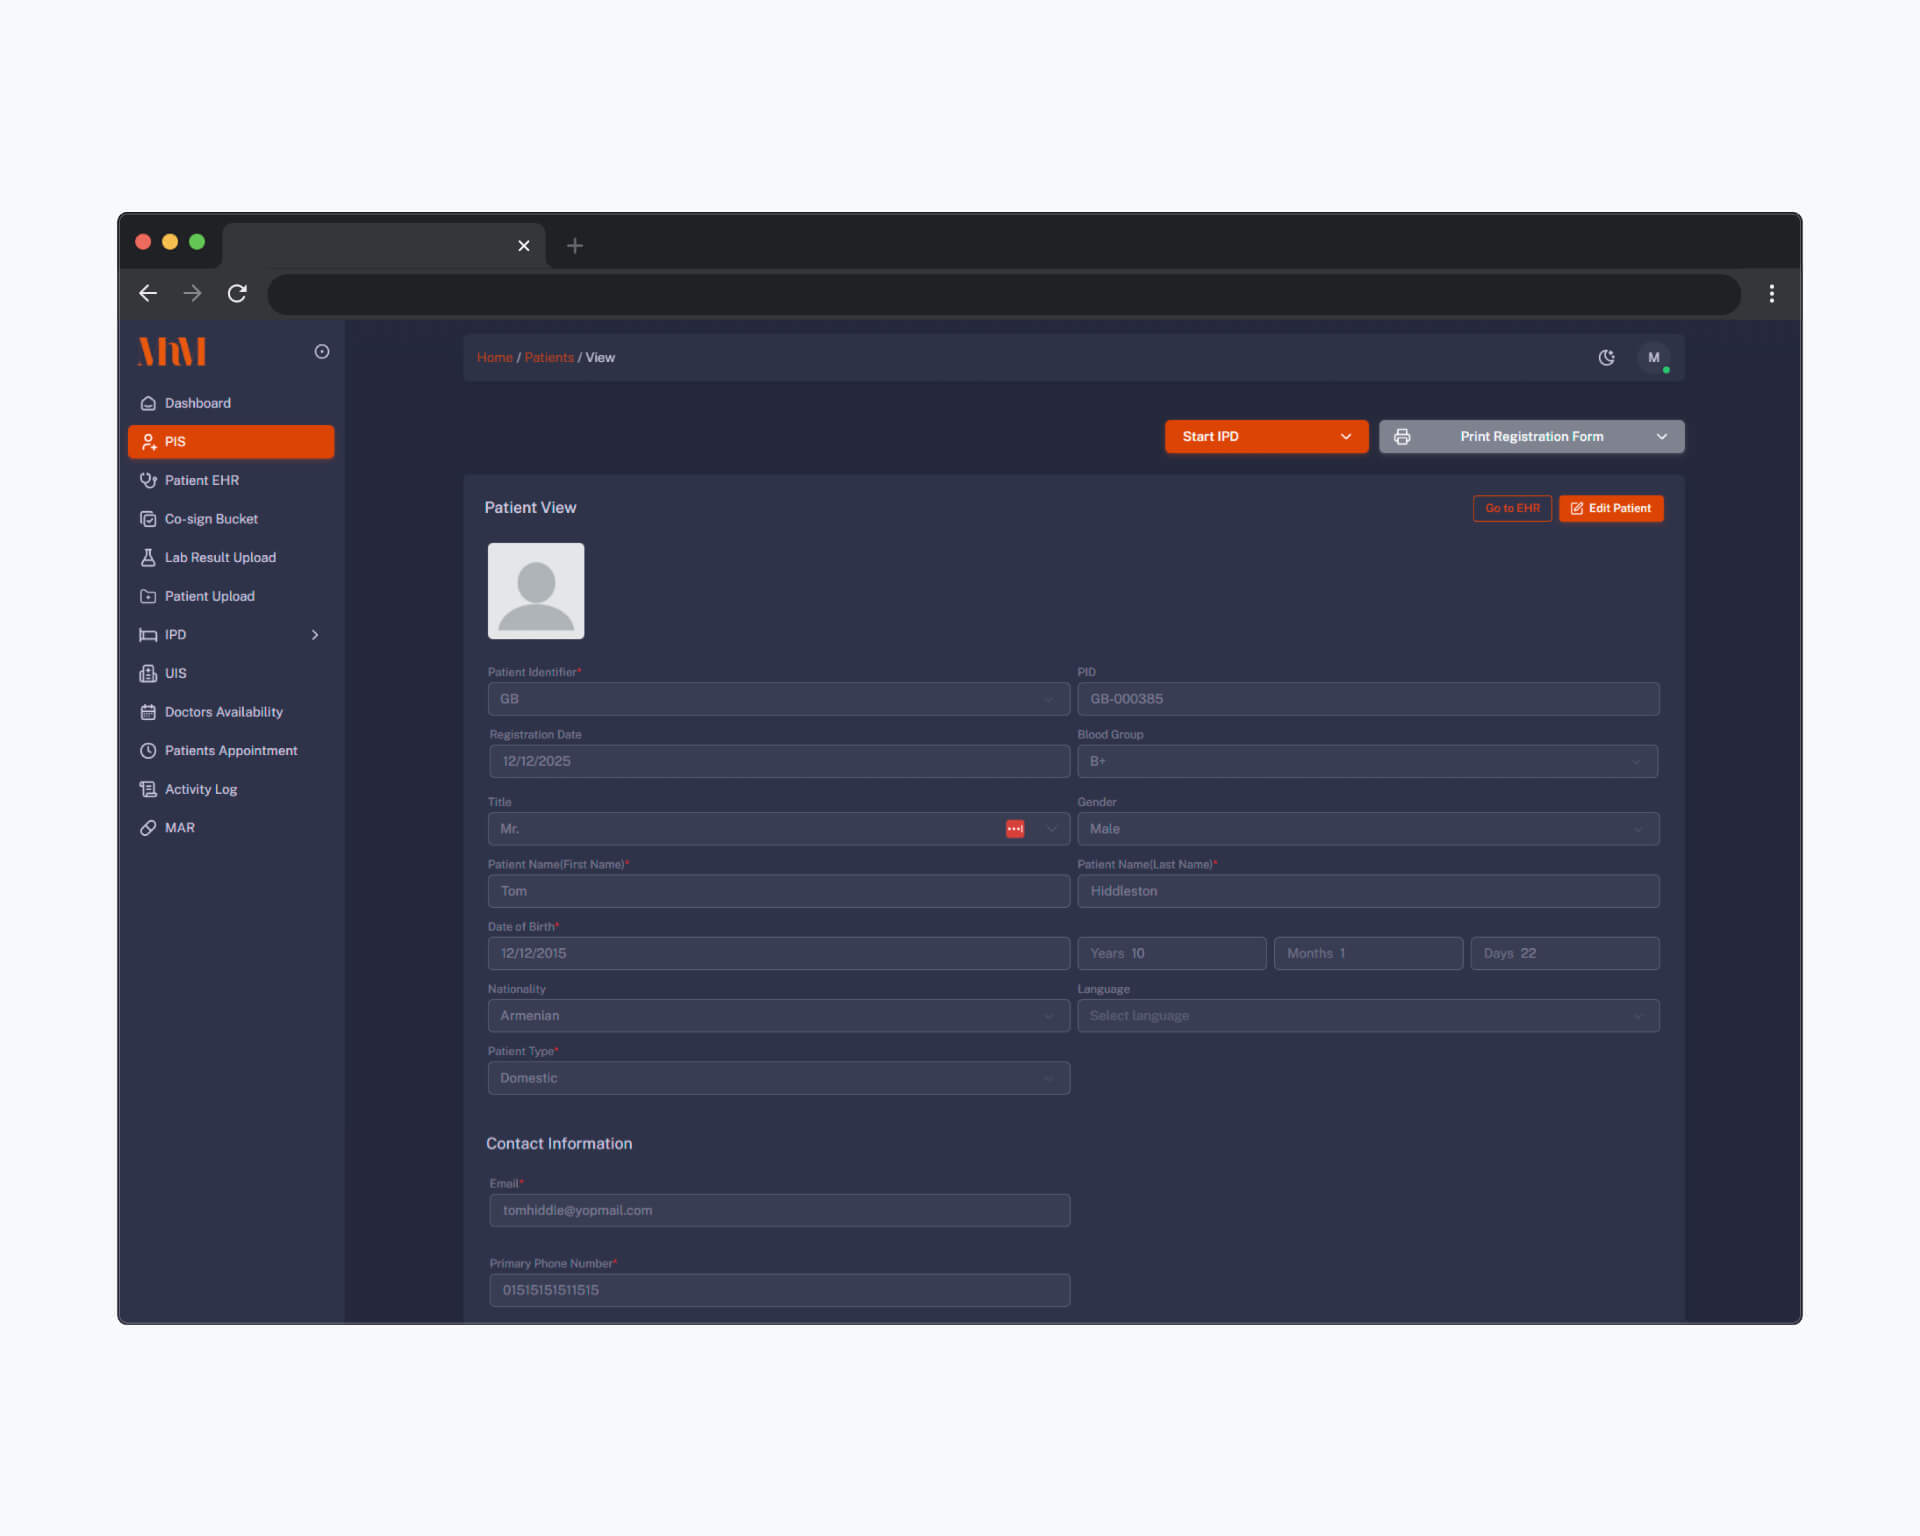The image size is (1920, 1536).
Task: Click the patient photo placeholder
Action: point(536,591)
